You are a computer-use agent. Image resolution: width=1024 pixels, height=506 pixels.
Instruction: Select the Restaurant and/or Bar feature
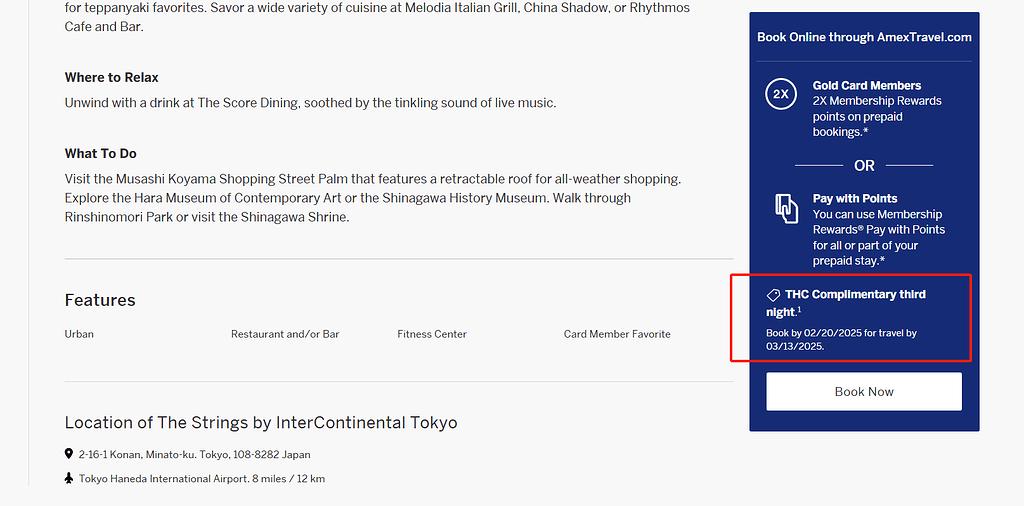coord(285,334)
